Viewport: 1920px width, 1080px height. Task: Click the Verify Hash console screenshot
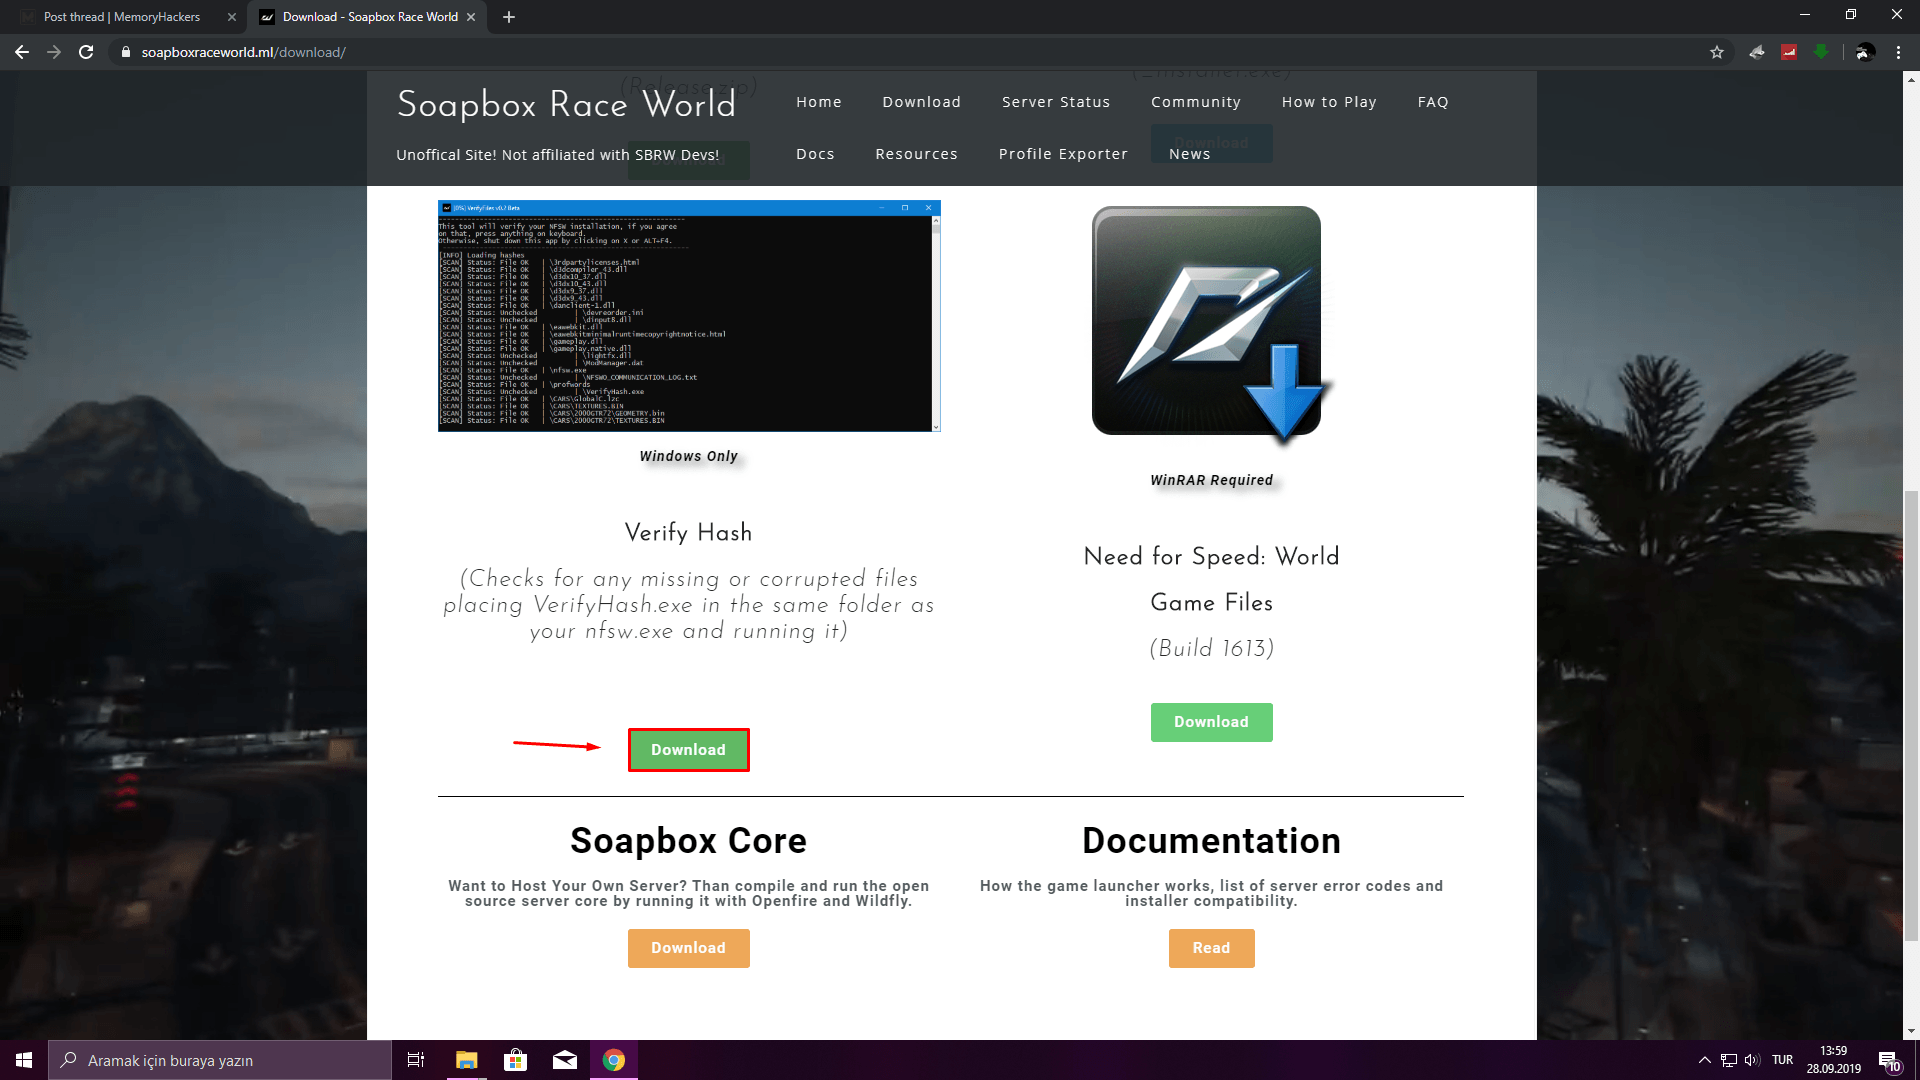click(x=689, y=316)
